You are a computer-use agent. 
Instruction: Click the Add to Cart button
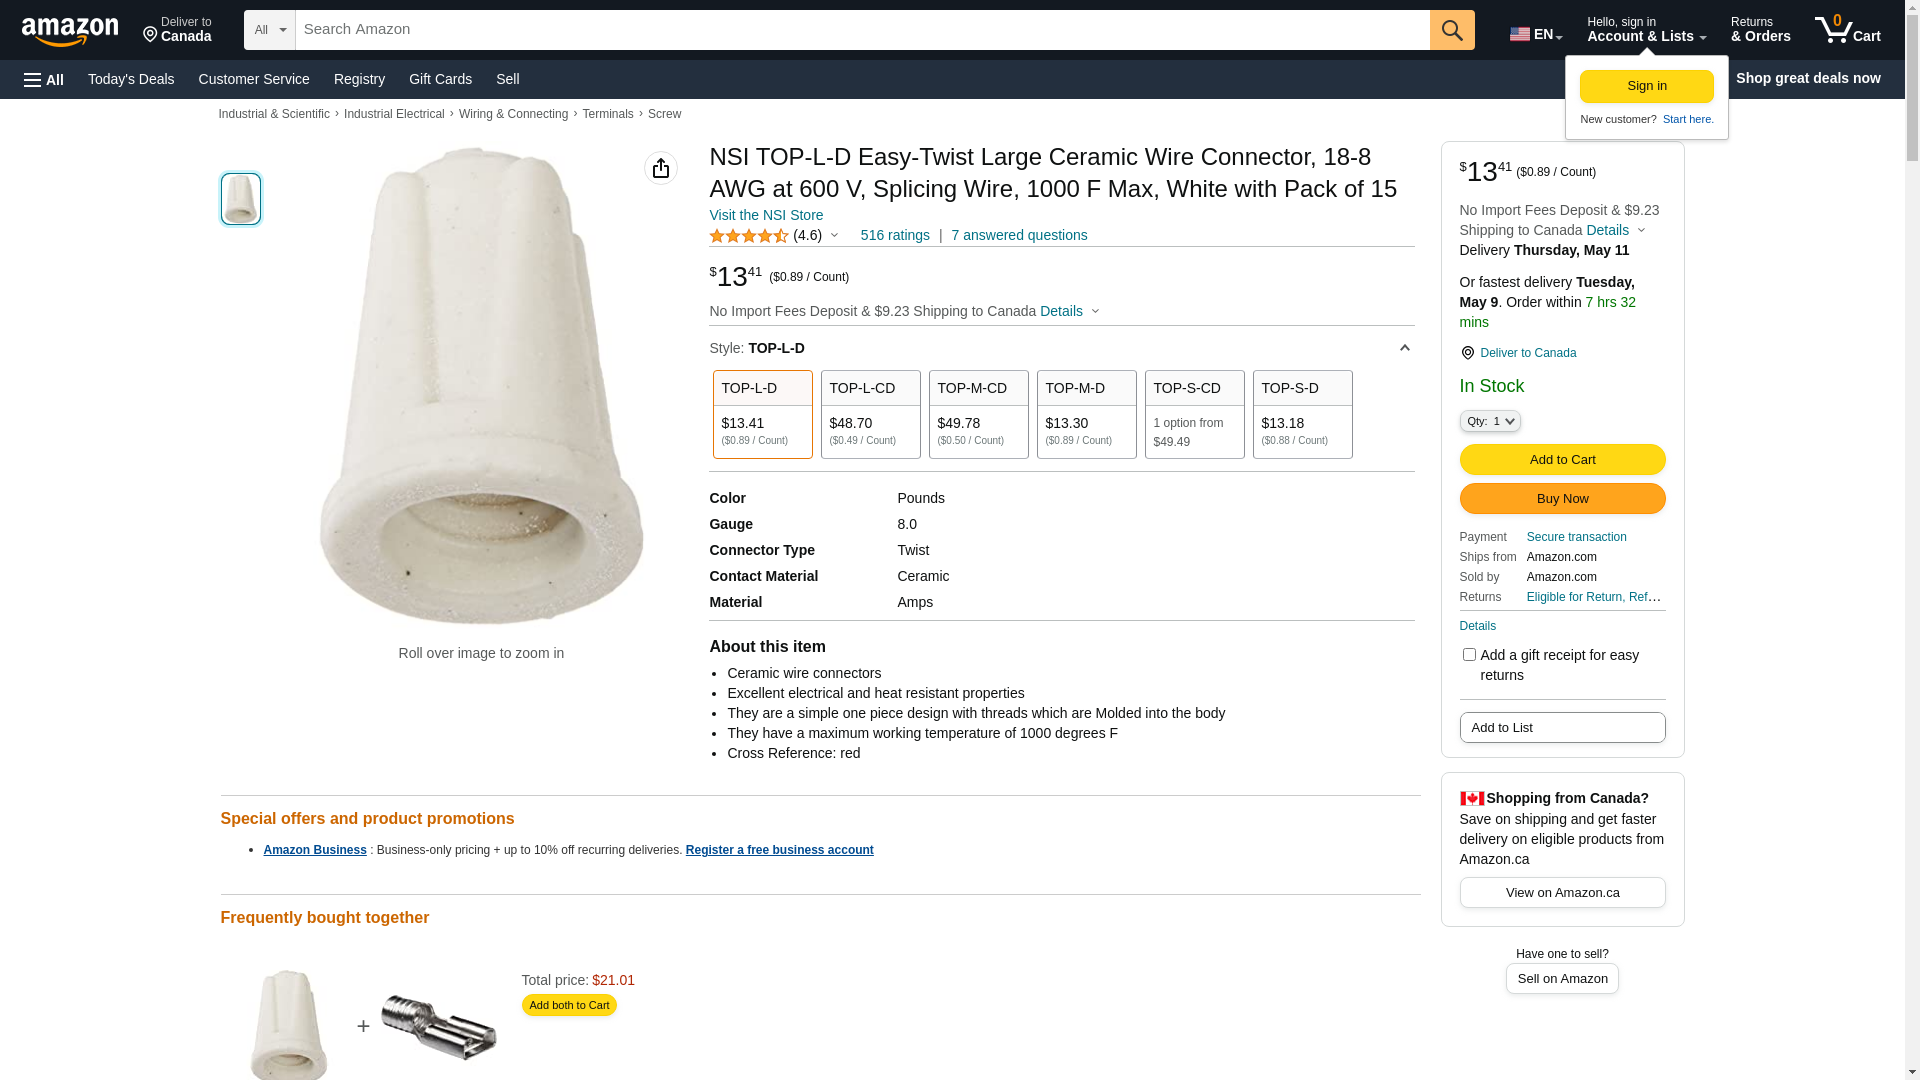[1562, 459]
